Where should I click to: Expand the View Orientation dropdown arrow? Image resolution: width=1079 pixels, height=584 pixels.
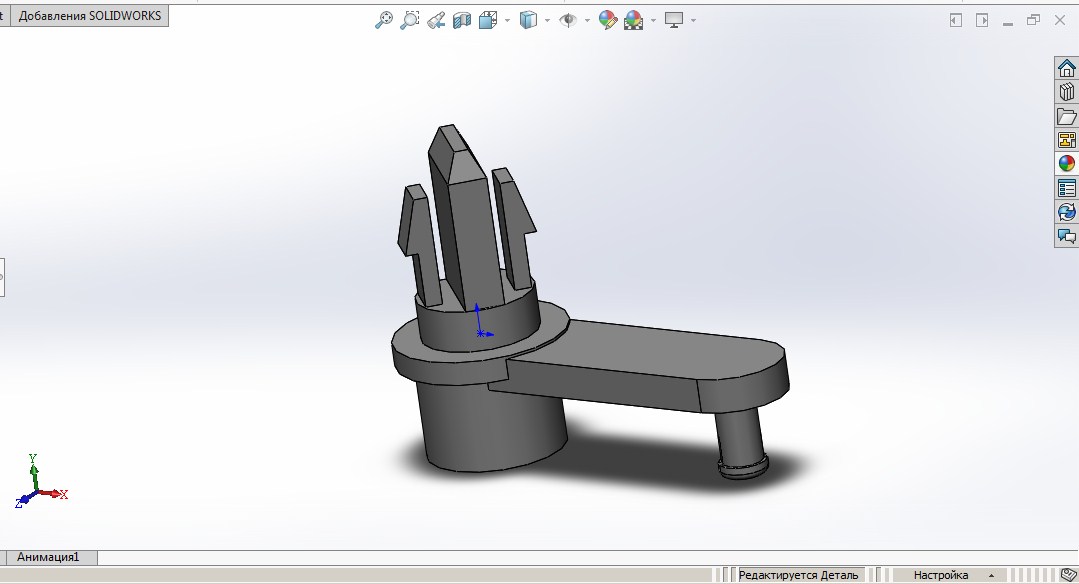tap(507, 21)
